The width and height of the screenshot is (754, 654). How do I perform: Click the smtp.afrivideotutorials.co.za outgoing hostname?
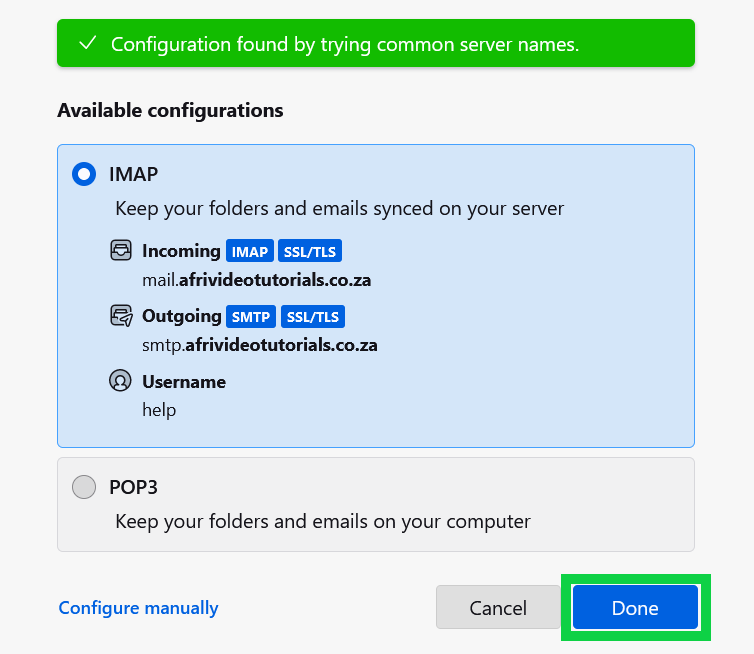(x=259, y=345)
